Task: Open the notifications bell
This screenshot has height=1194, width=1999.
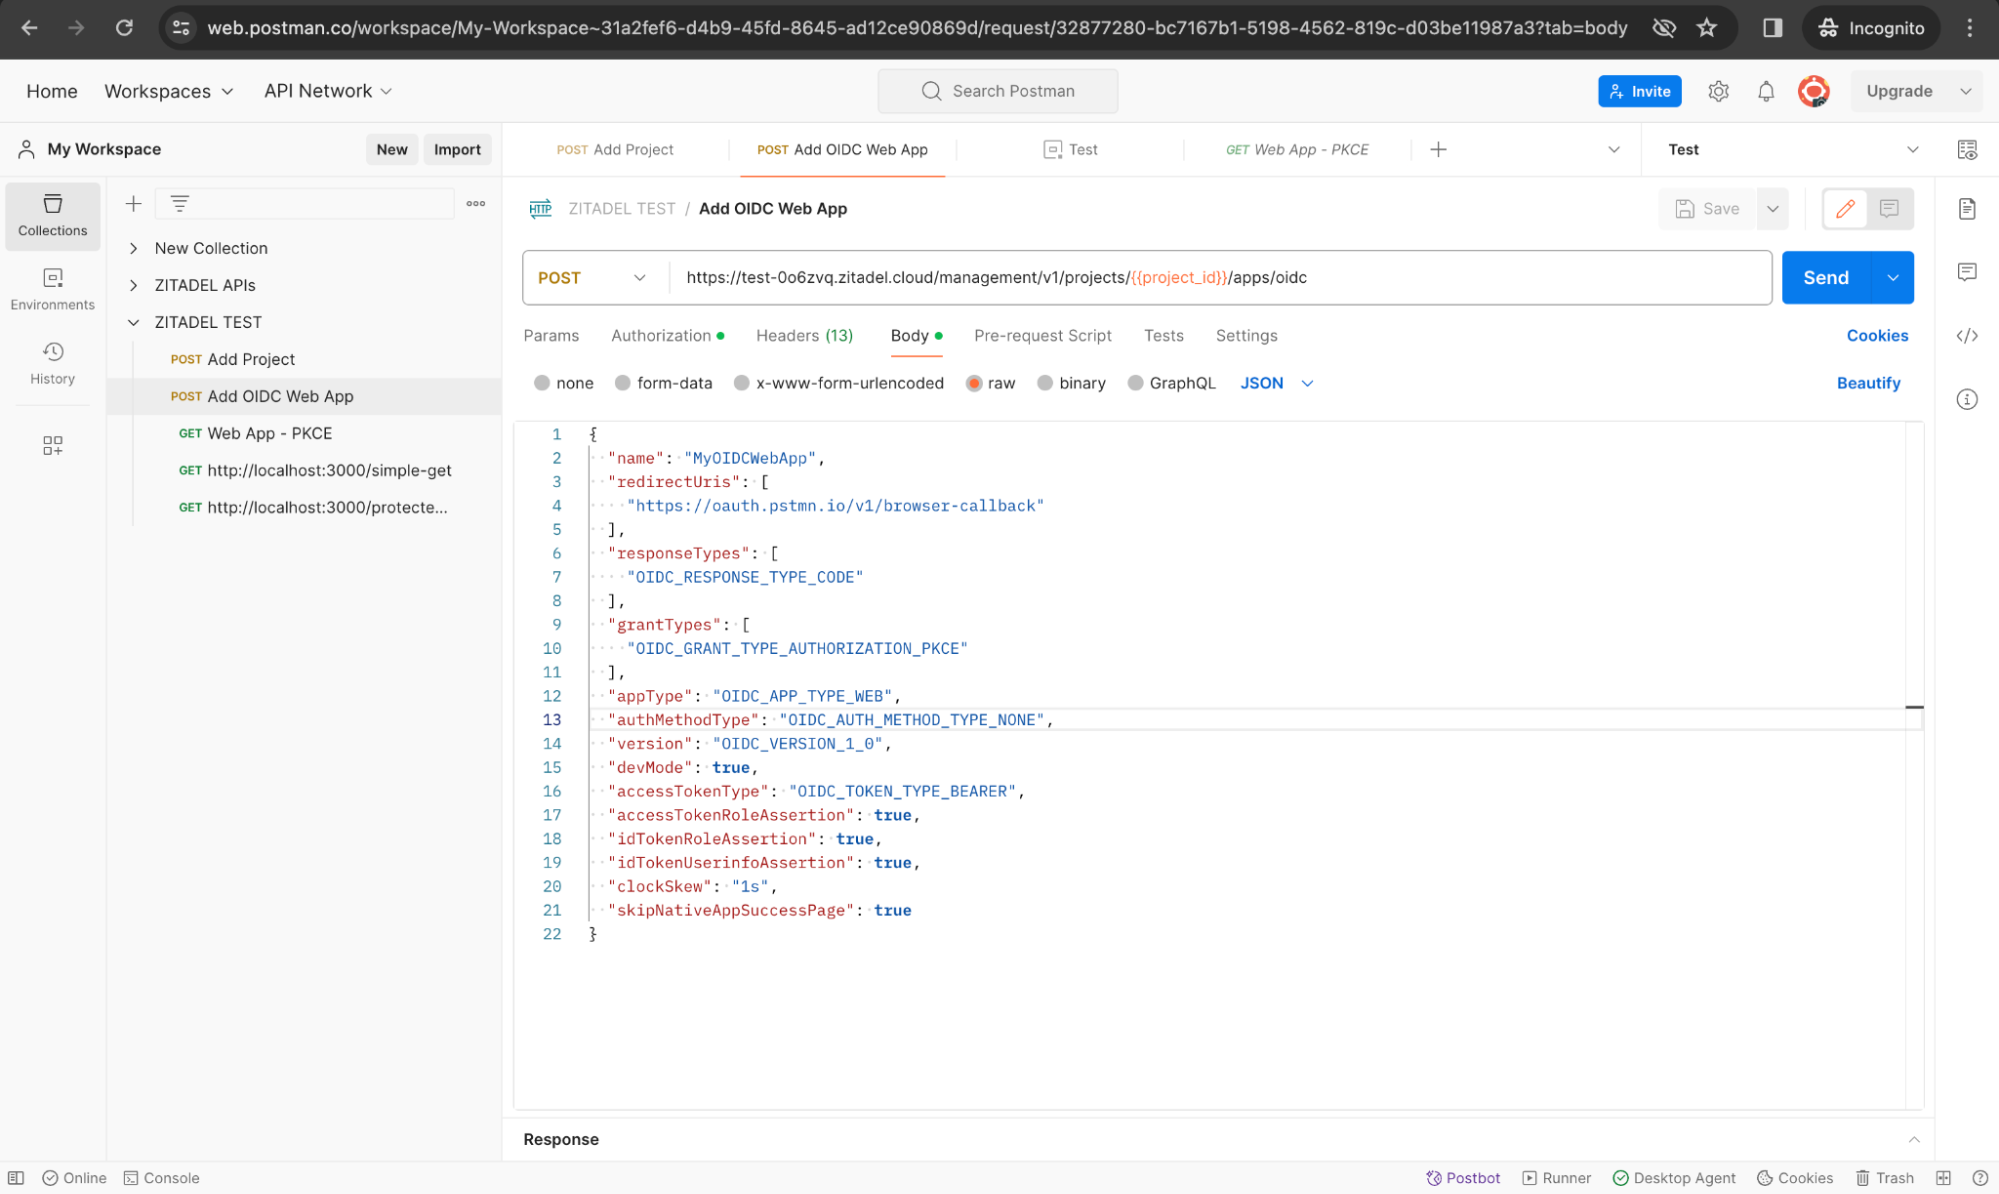Action: tap(1766, 91)
